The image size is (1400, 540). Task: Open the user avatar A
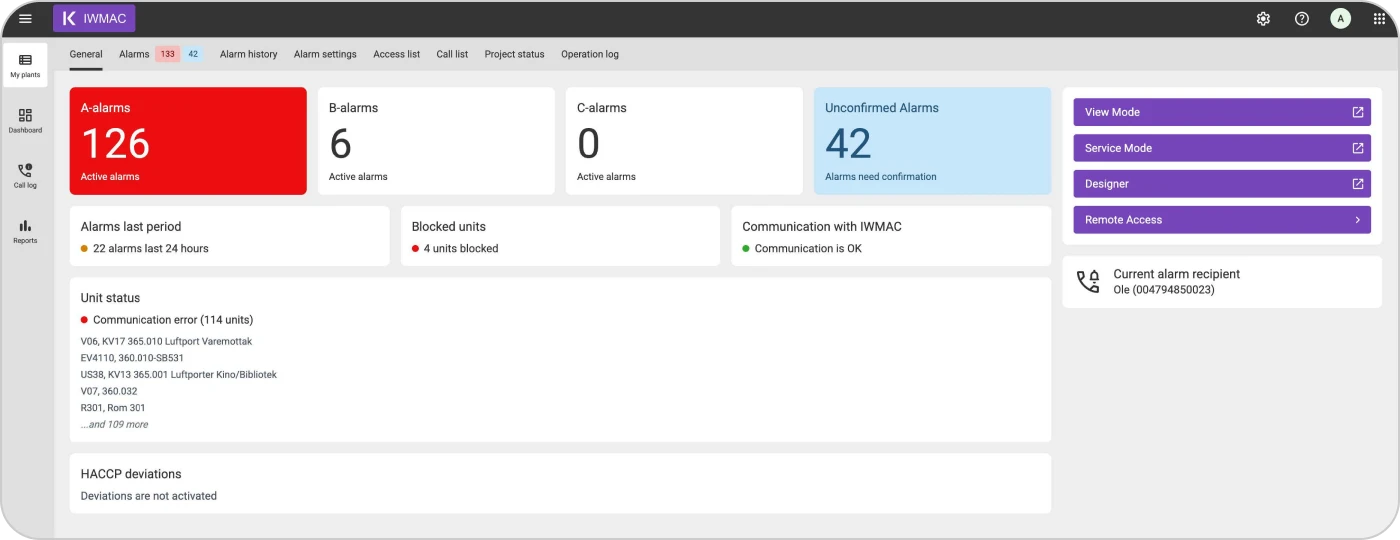1340,19
